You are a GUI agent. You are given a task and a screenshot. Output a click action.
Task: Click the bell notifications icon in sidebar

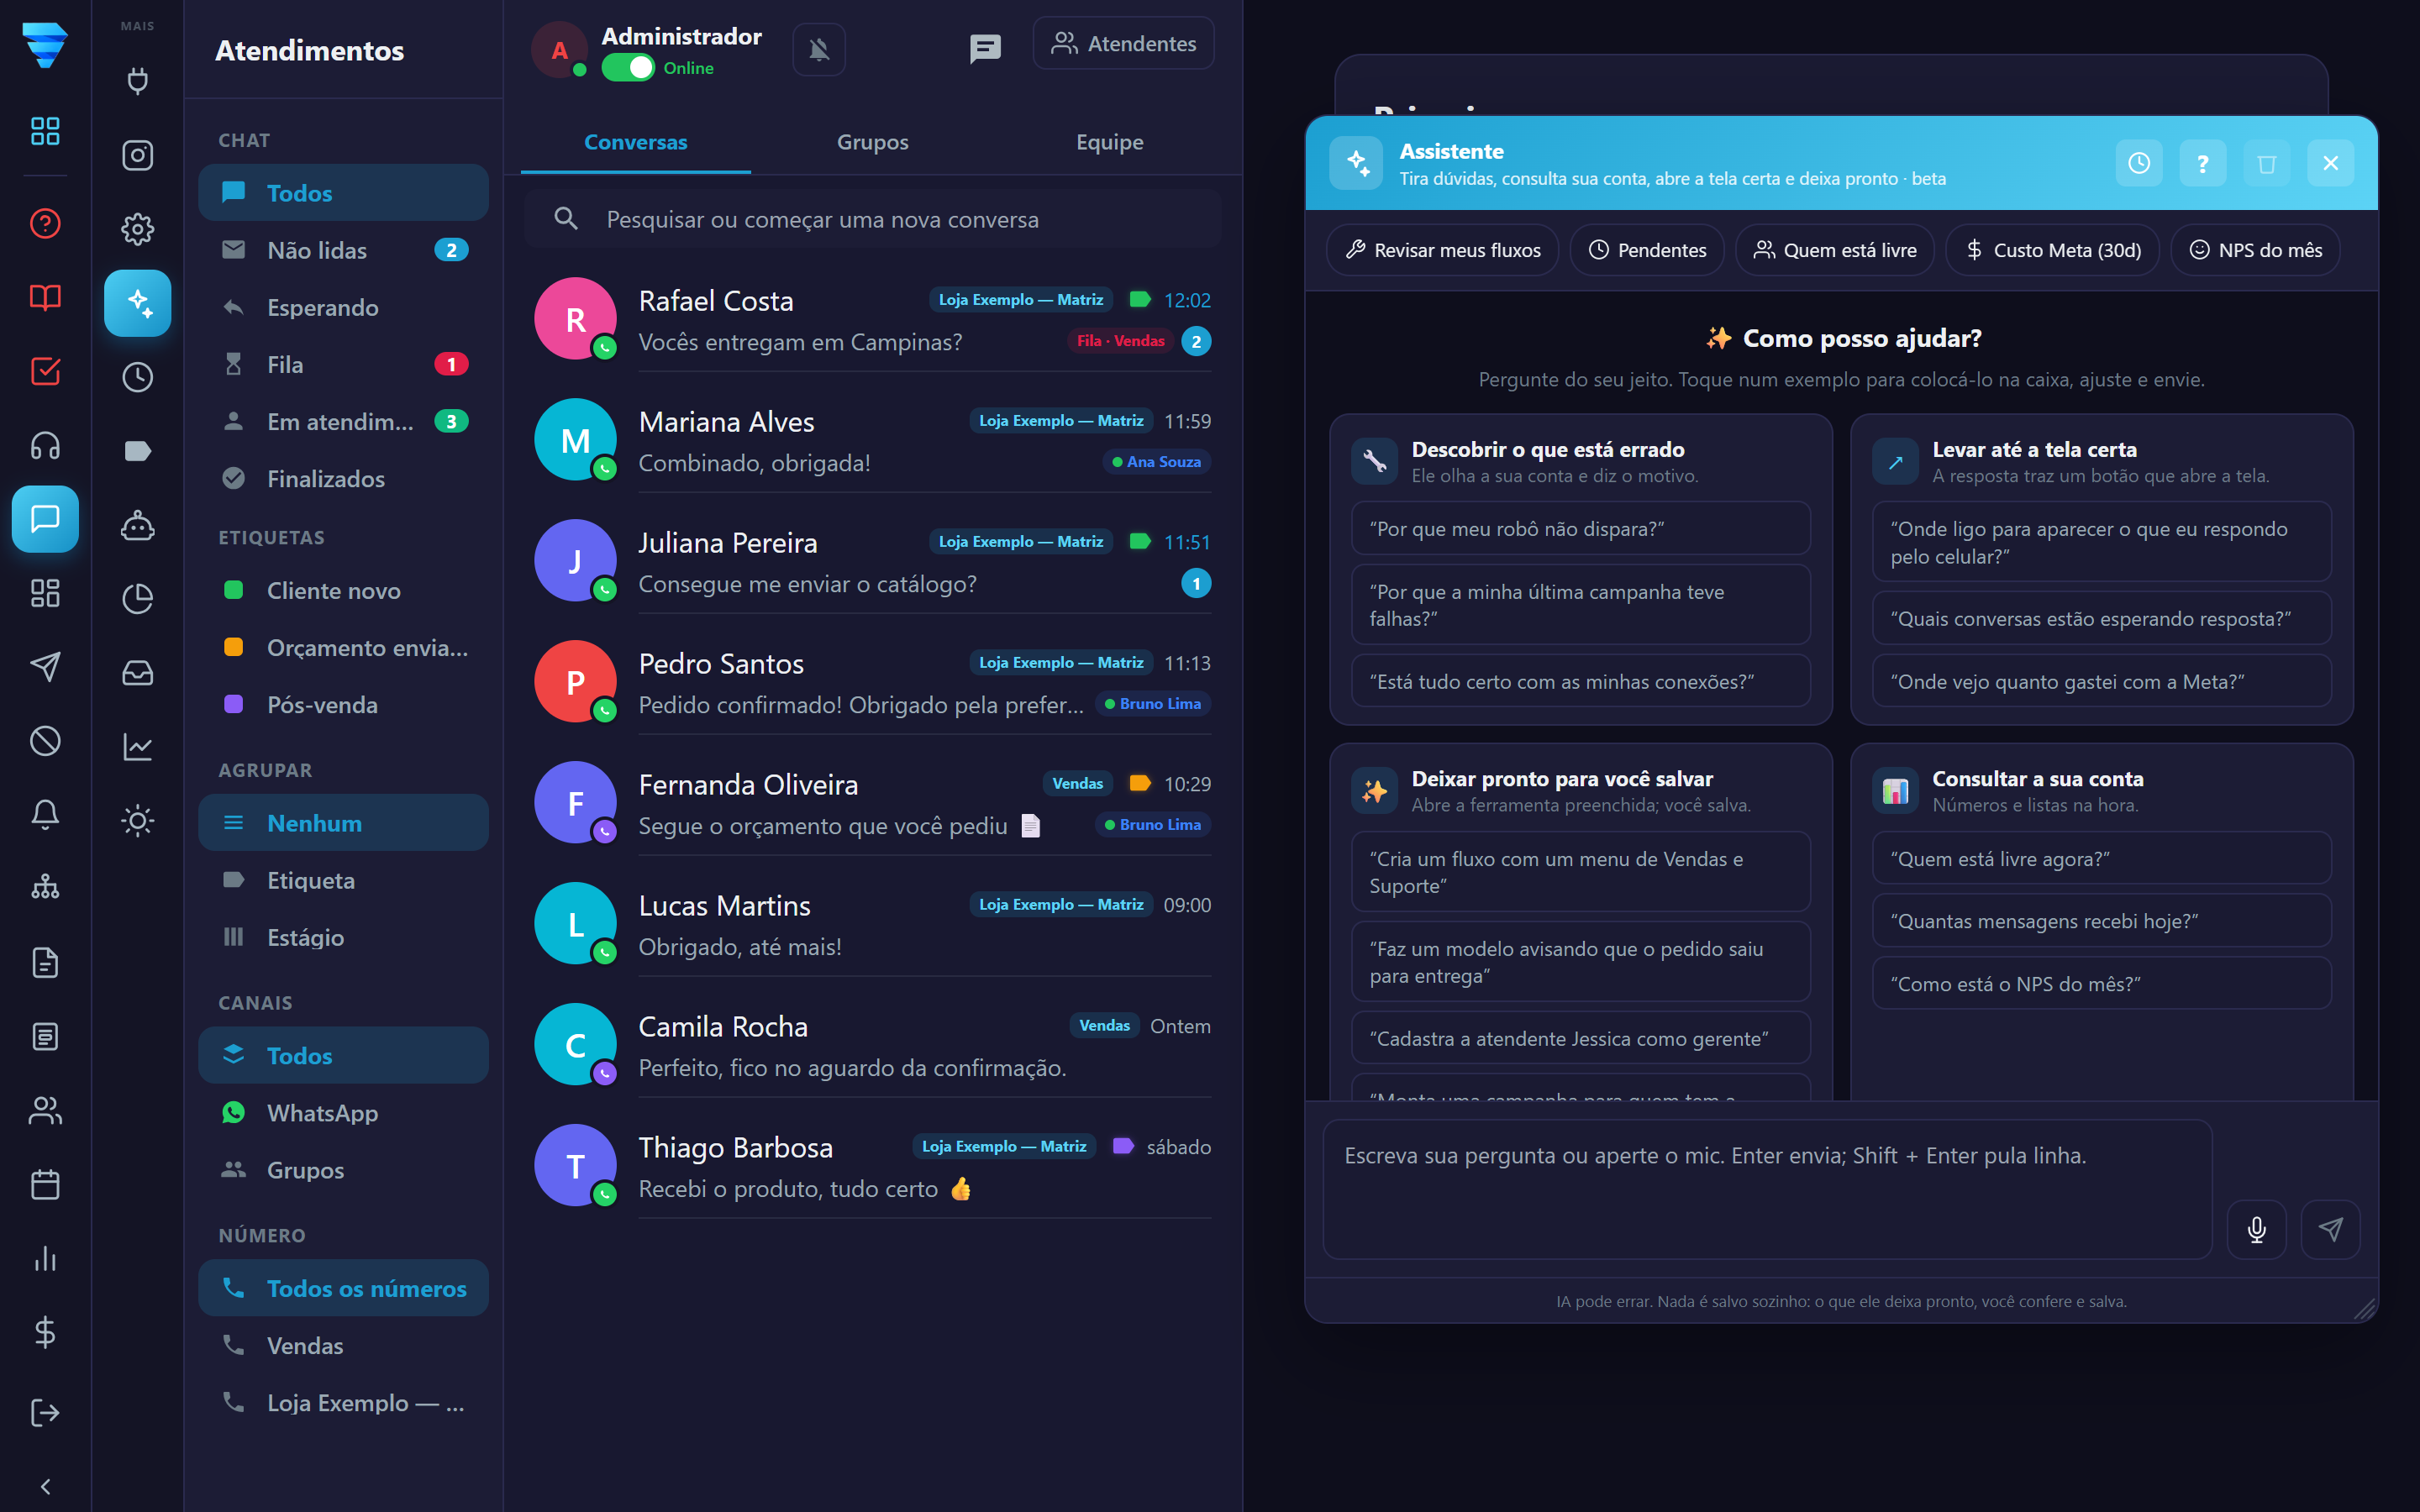45,815
